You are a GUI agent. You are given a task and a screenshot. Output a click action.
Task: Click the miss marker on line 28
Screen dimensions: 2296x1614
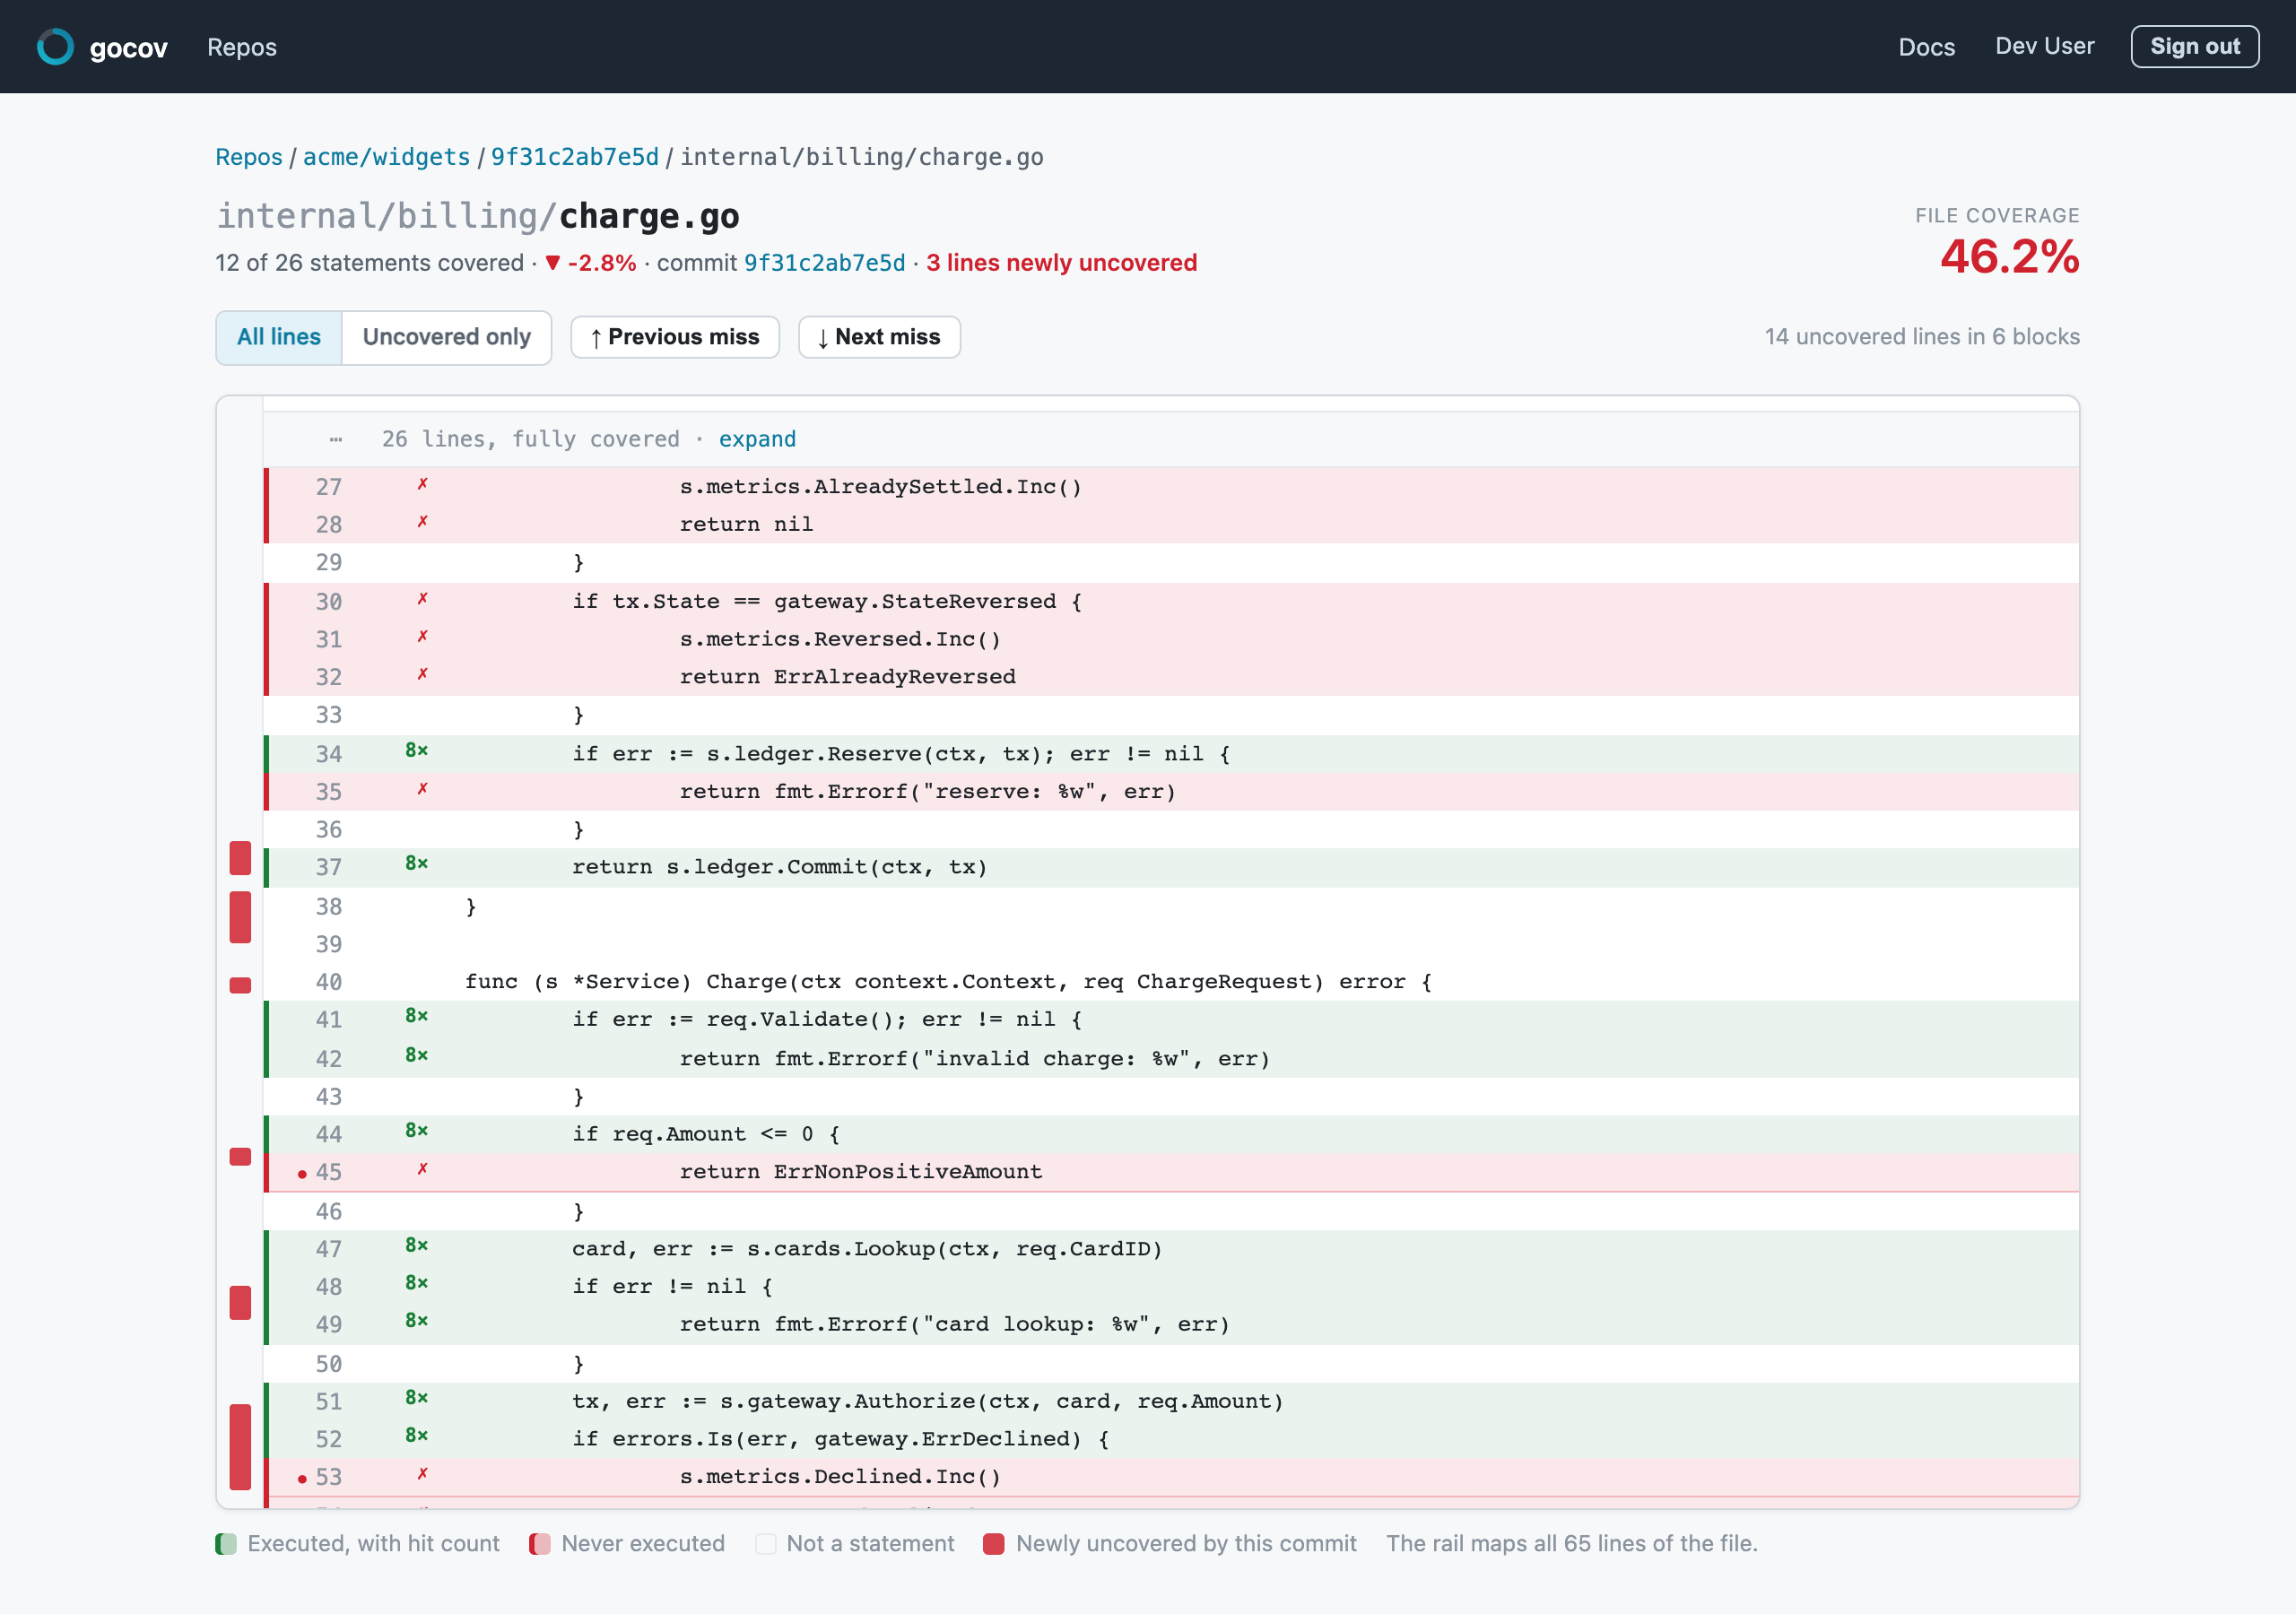coord(422,522)
